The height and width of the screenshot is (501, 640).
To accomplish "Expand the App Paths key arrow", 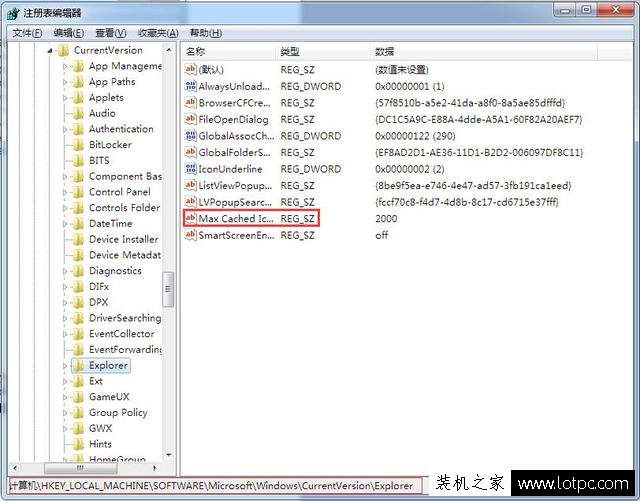I will 65,82.
